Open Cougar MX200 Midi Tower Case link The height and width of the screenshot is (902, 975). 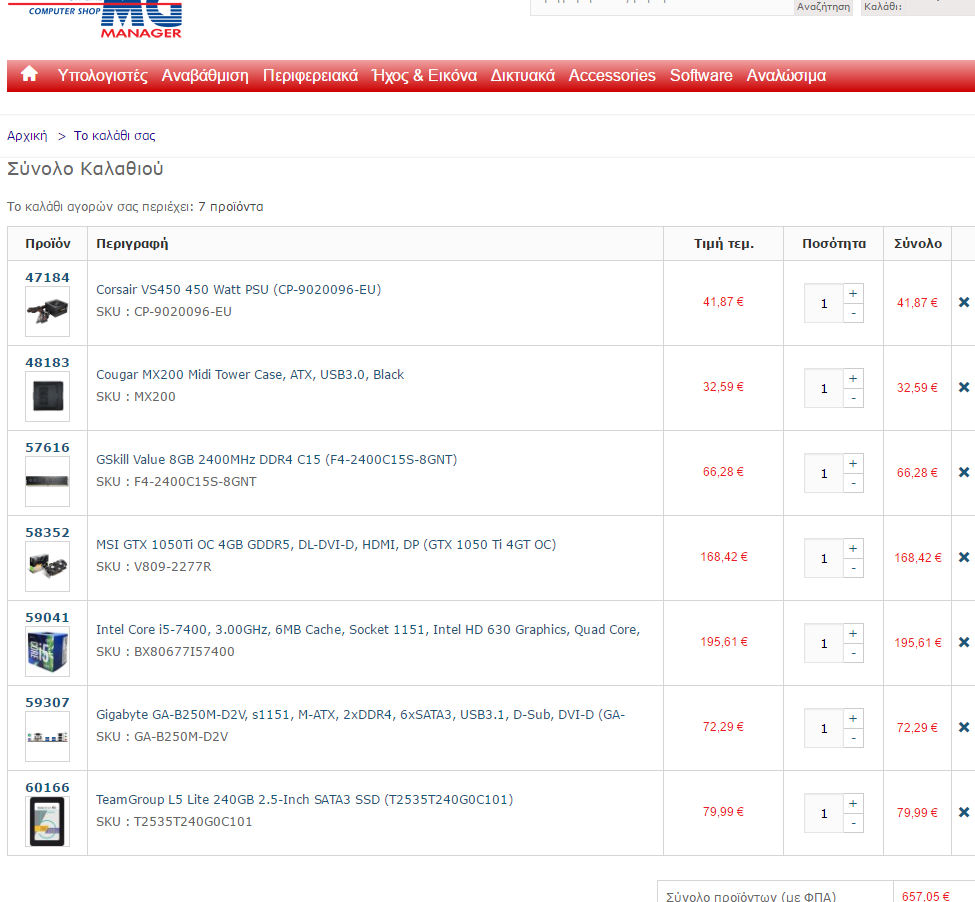tap(250, 375)
